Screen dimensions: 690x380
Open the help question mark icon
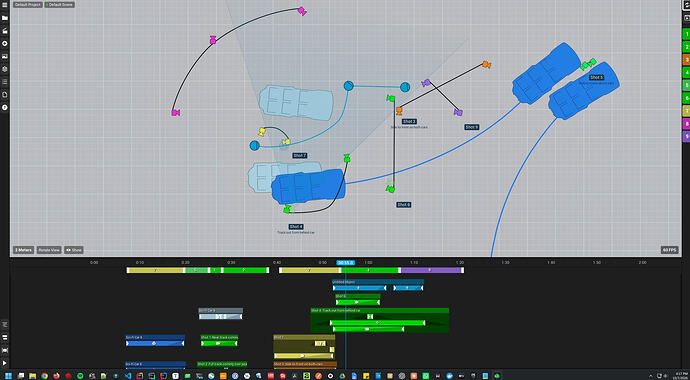tap(5, 107)
